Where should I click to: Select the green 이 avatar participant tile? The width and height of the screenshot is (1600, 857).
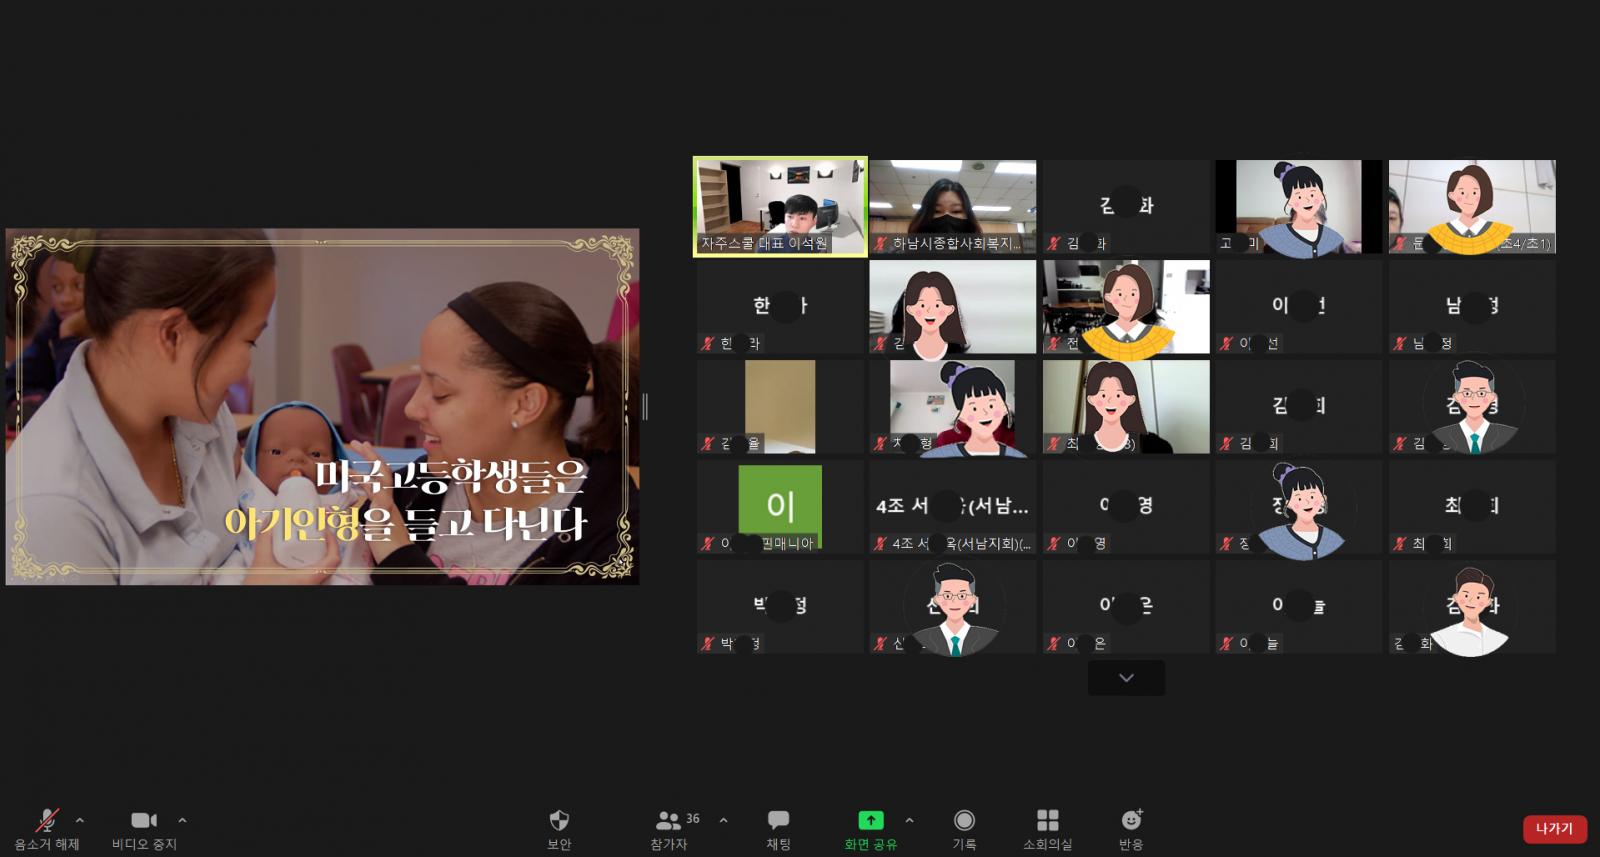coord(780,507)
